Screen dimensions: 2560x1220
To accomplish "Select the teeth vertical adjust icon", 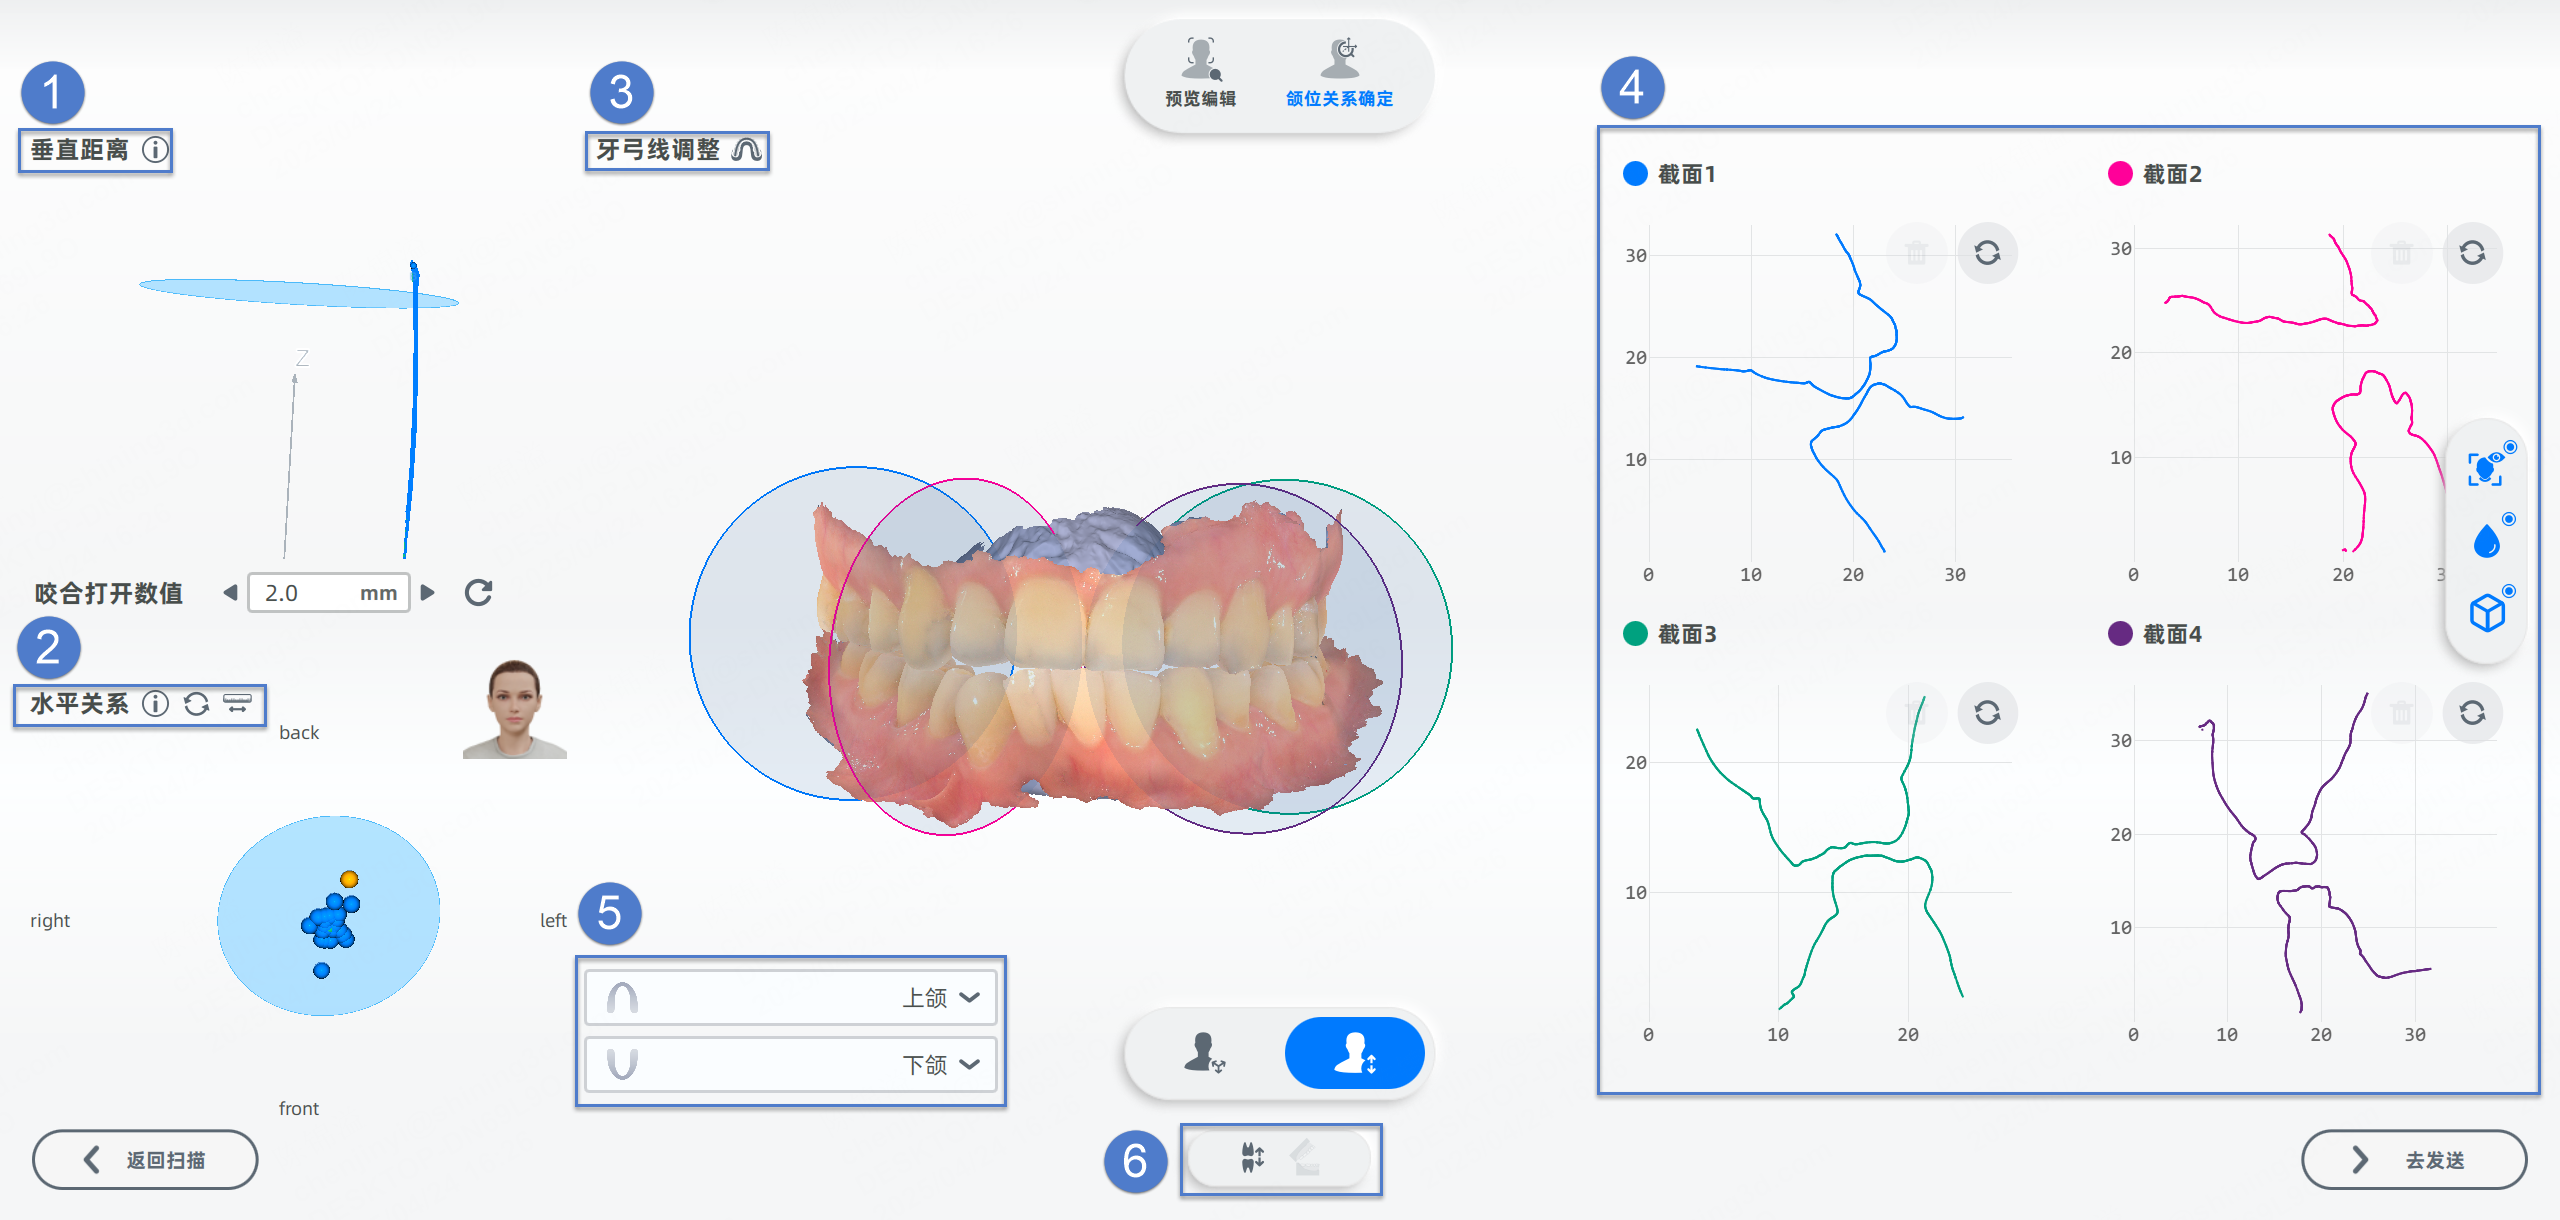I will (1252, 1158).
